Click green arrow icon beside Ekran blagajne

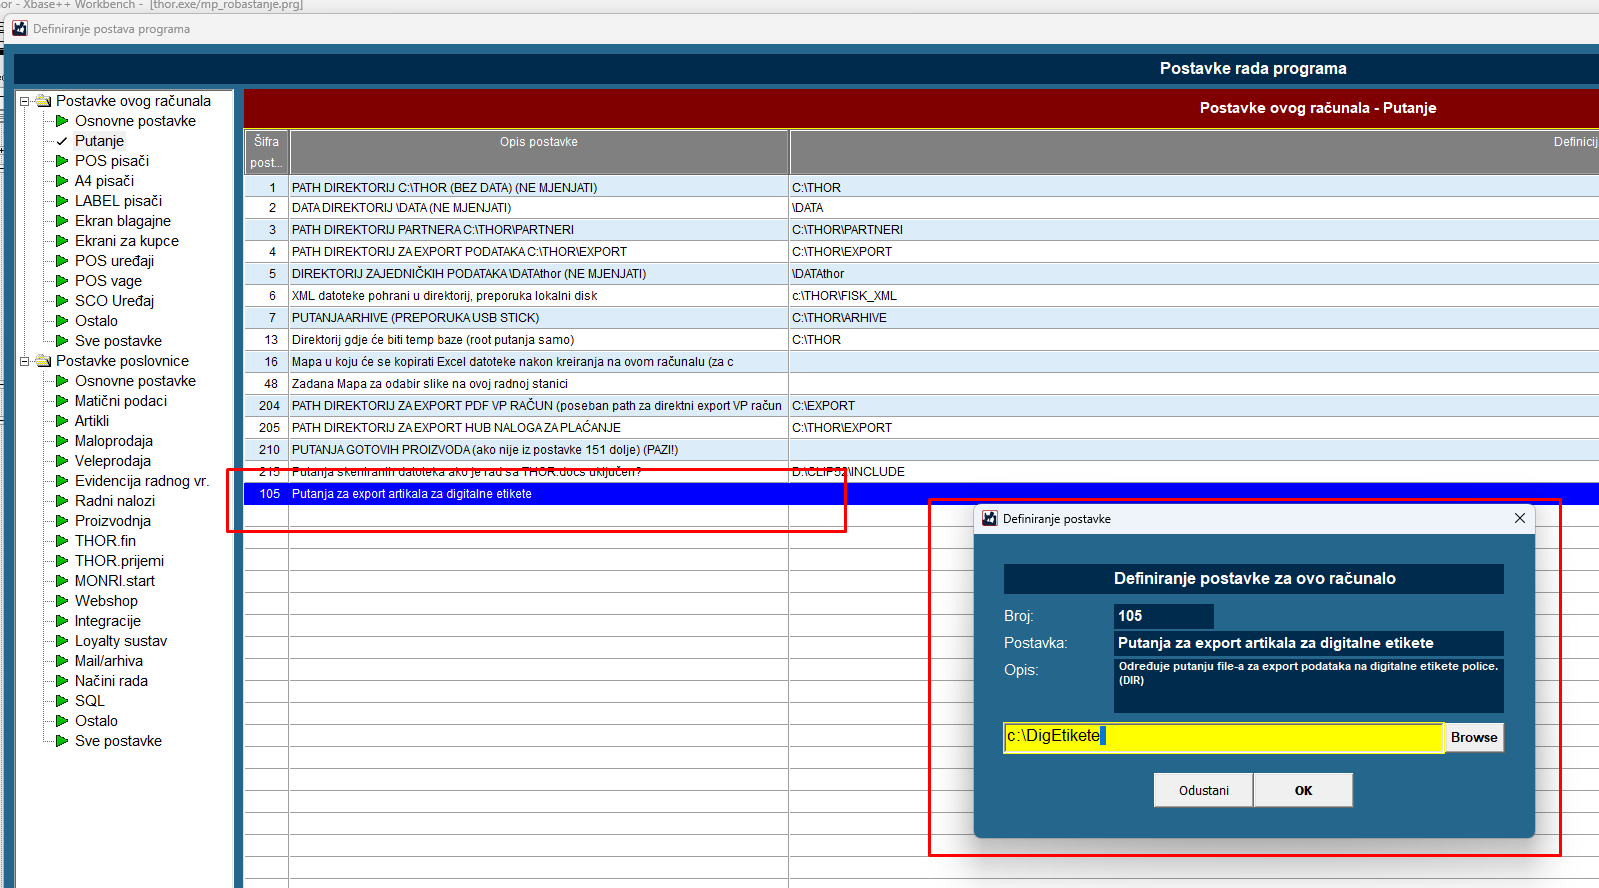pyautogui.click(x=62, y=221)
